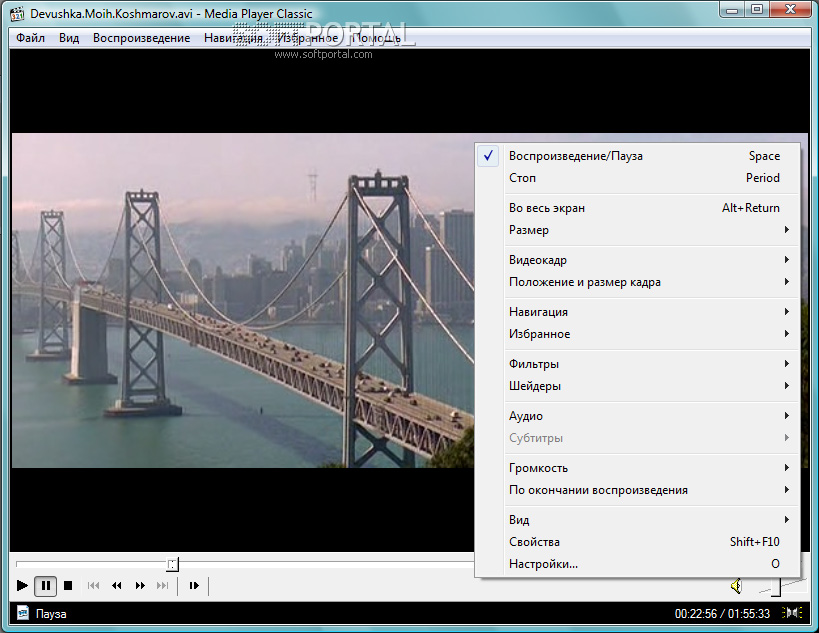Screen dimensions: 819x633
Task: Click the frame step button
Action: tap(194, 586)
